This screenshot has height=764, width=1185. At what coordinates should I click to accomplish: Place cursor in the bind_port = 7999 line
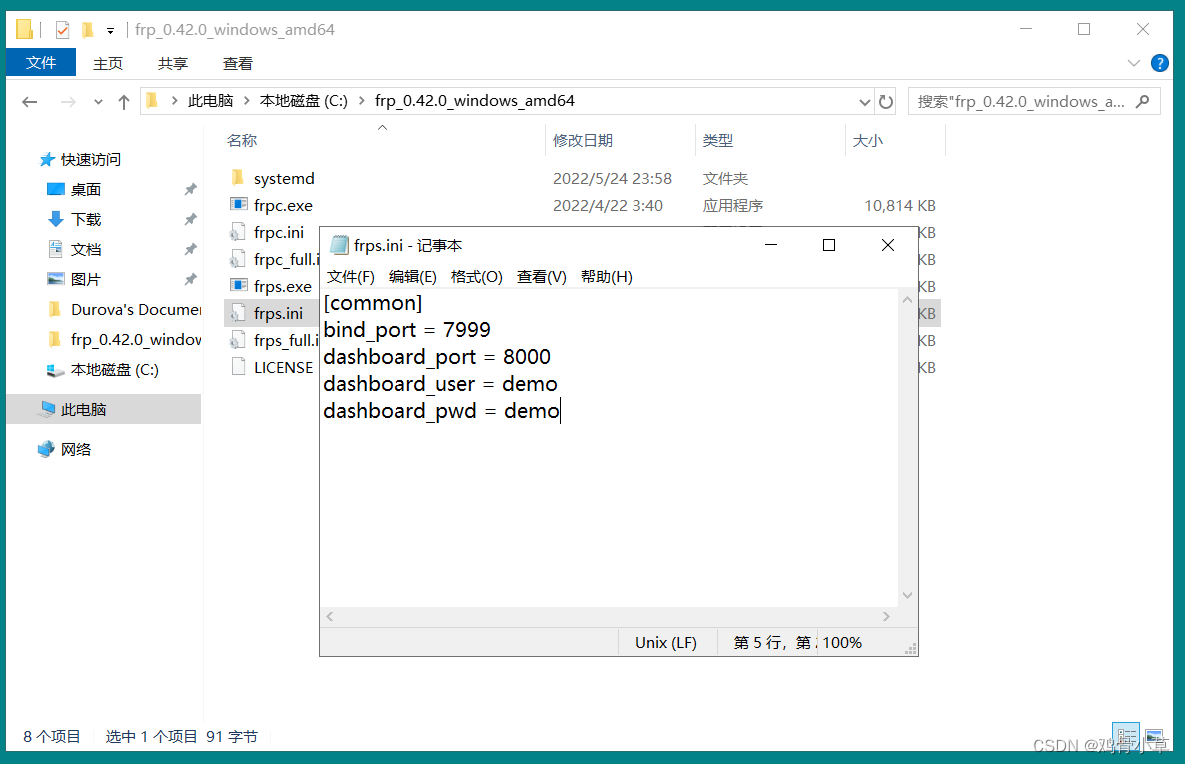point(407,330)
